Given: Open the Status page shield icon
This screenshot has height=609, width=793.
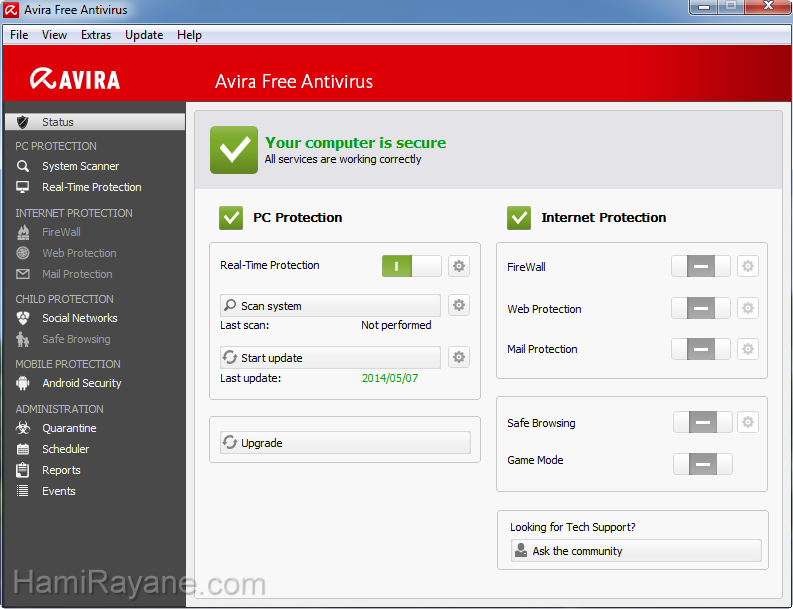Looking at the screenshot, I should coord(23,122).
